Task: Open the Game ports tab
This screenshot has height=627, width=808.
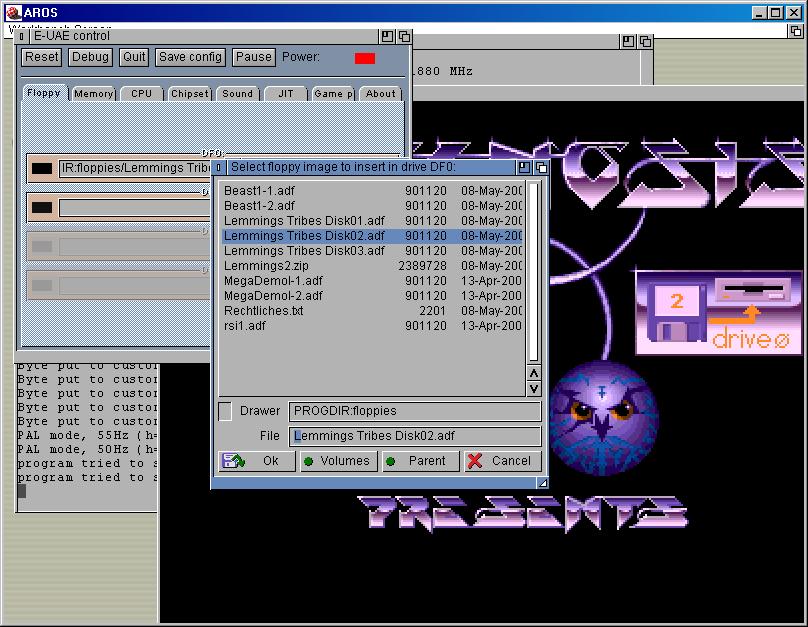Action: click(333, 94)
